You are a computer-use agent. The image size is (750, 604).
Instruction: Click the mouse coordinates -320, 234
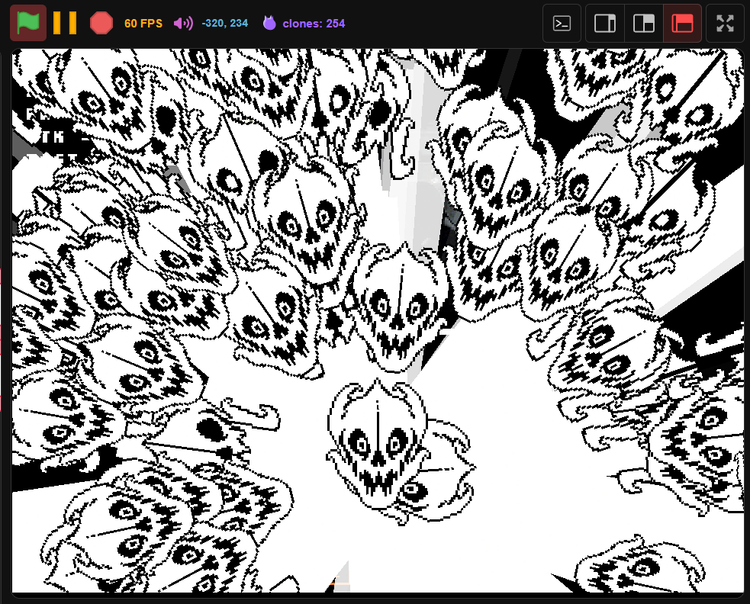(225, 23)
